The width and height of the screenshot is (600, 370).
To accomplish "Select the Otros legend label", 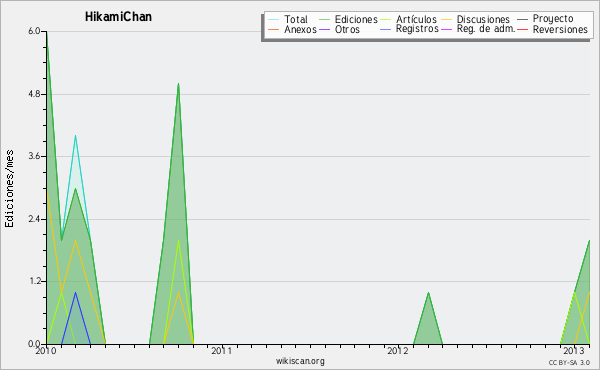I will [x=347, y=29].
